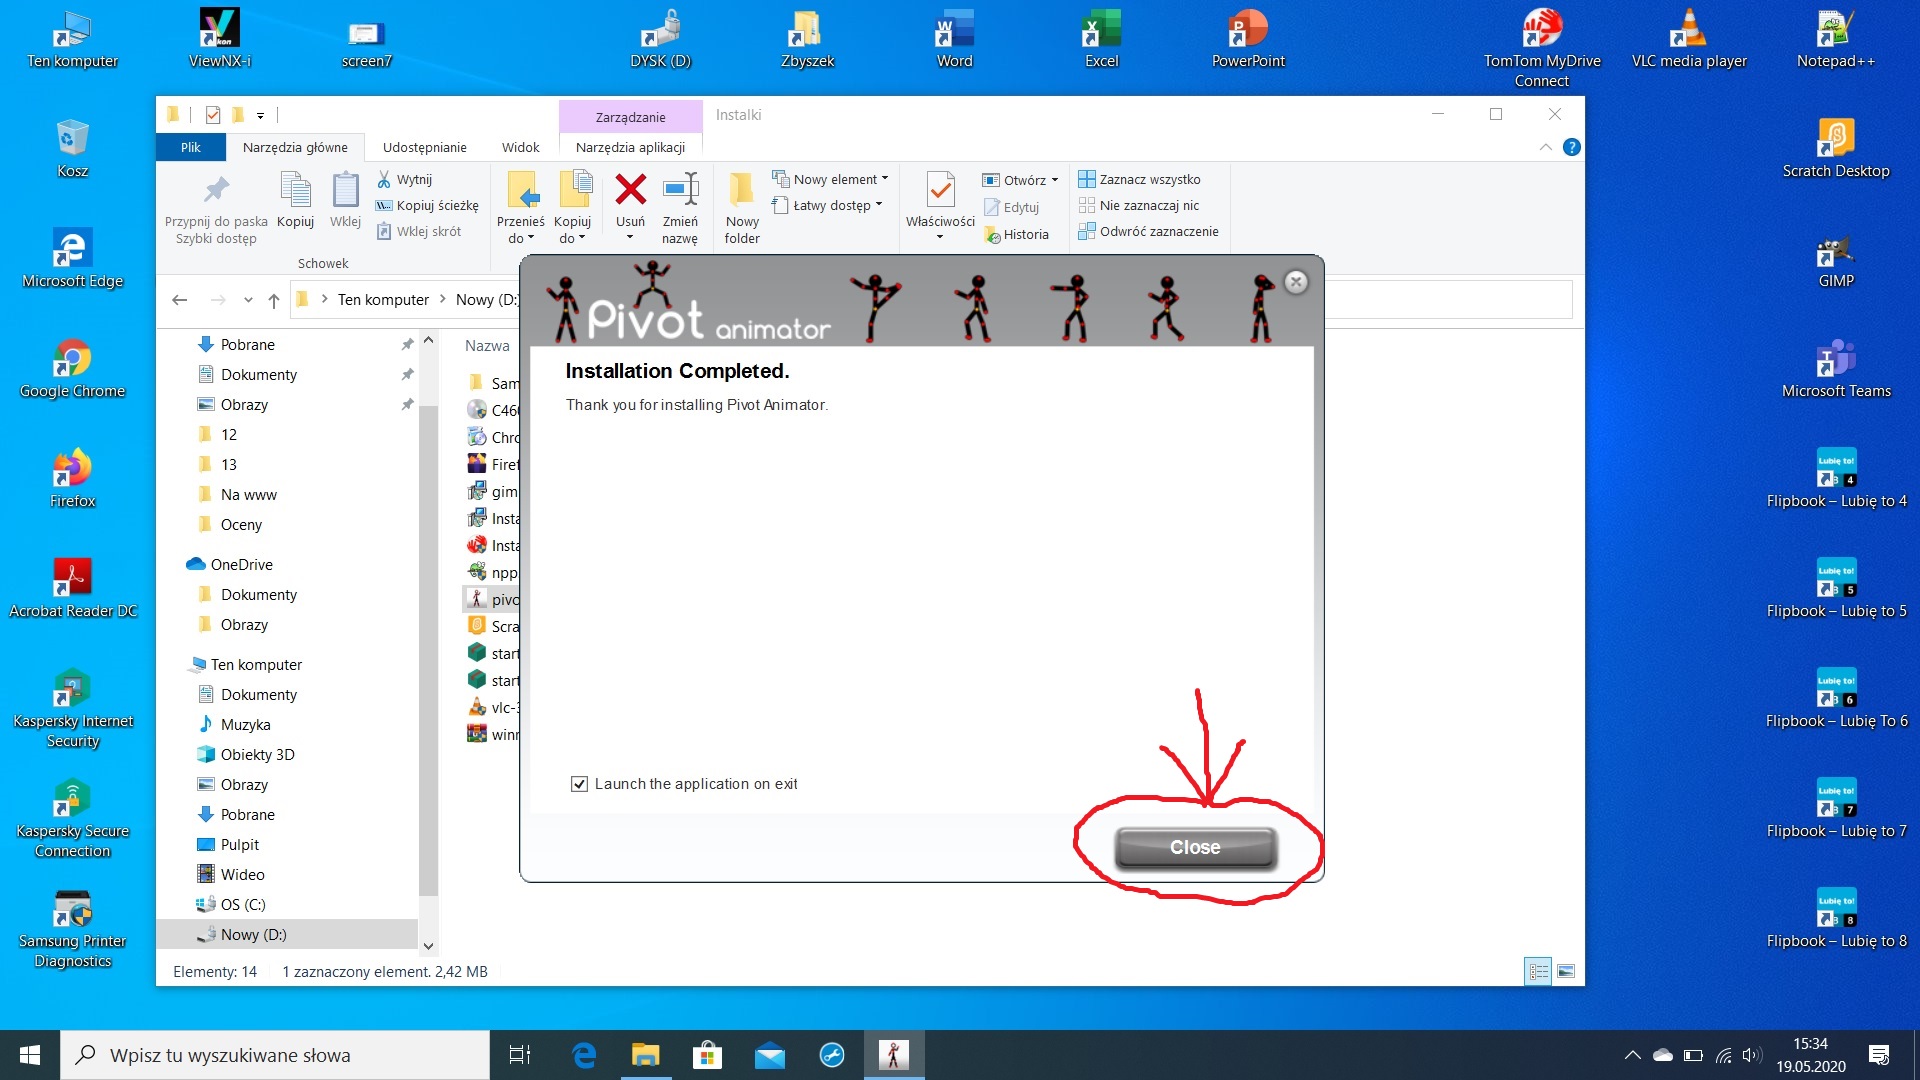
Task: Select Muzyka in navigation pane
Action: tap(245, 724)
